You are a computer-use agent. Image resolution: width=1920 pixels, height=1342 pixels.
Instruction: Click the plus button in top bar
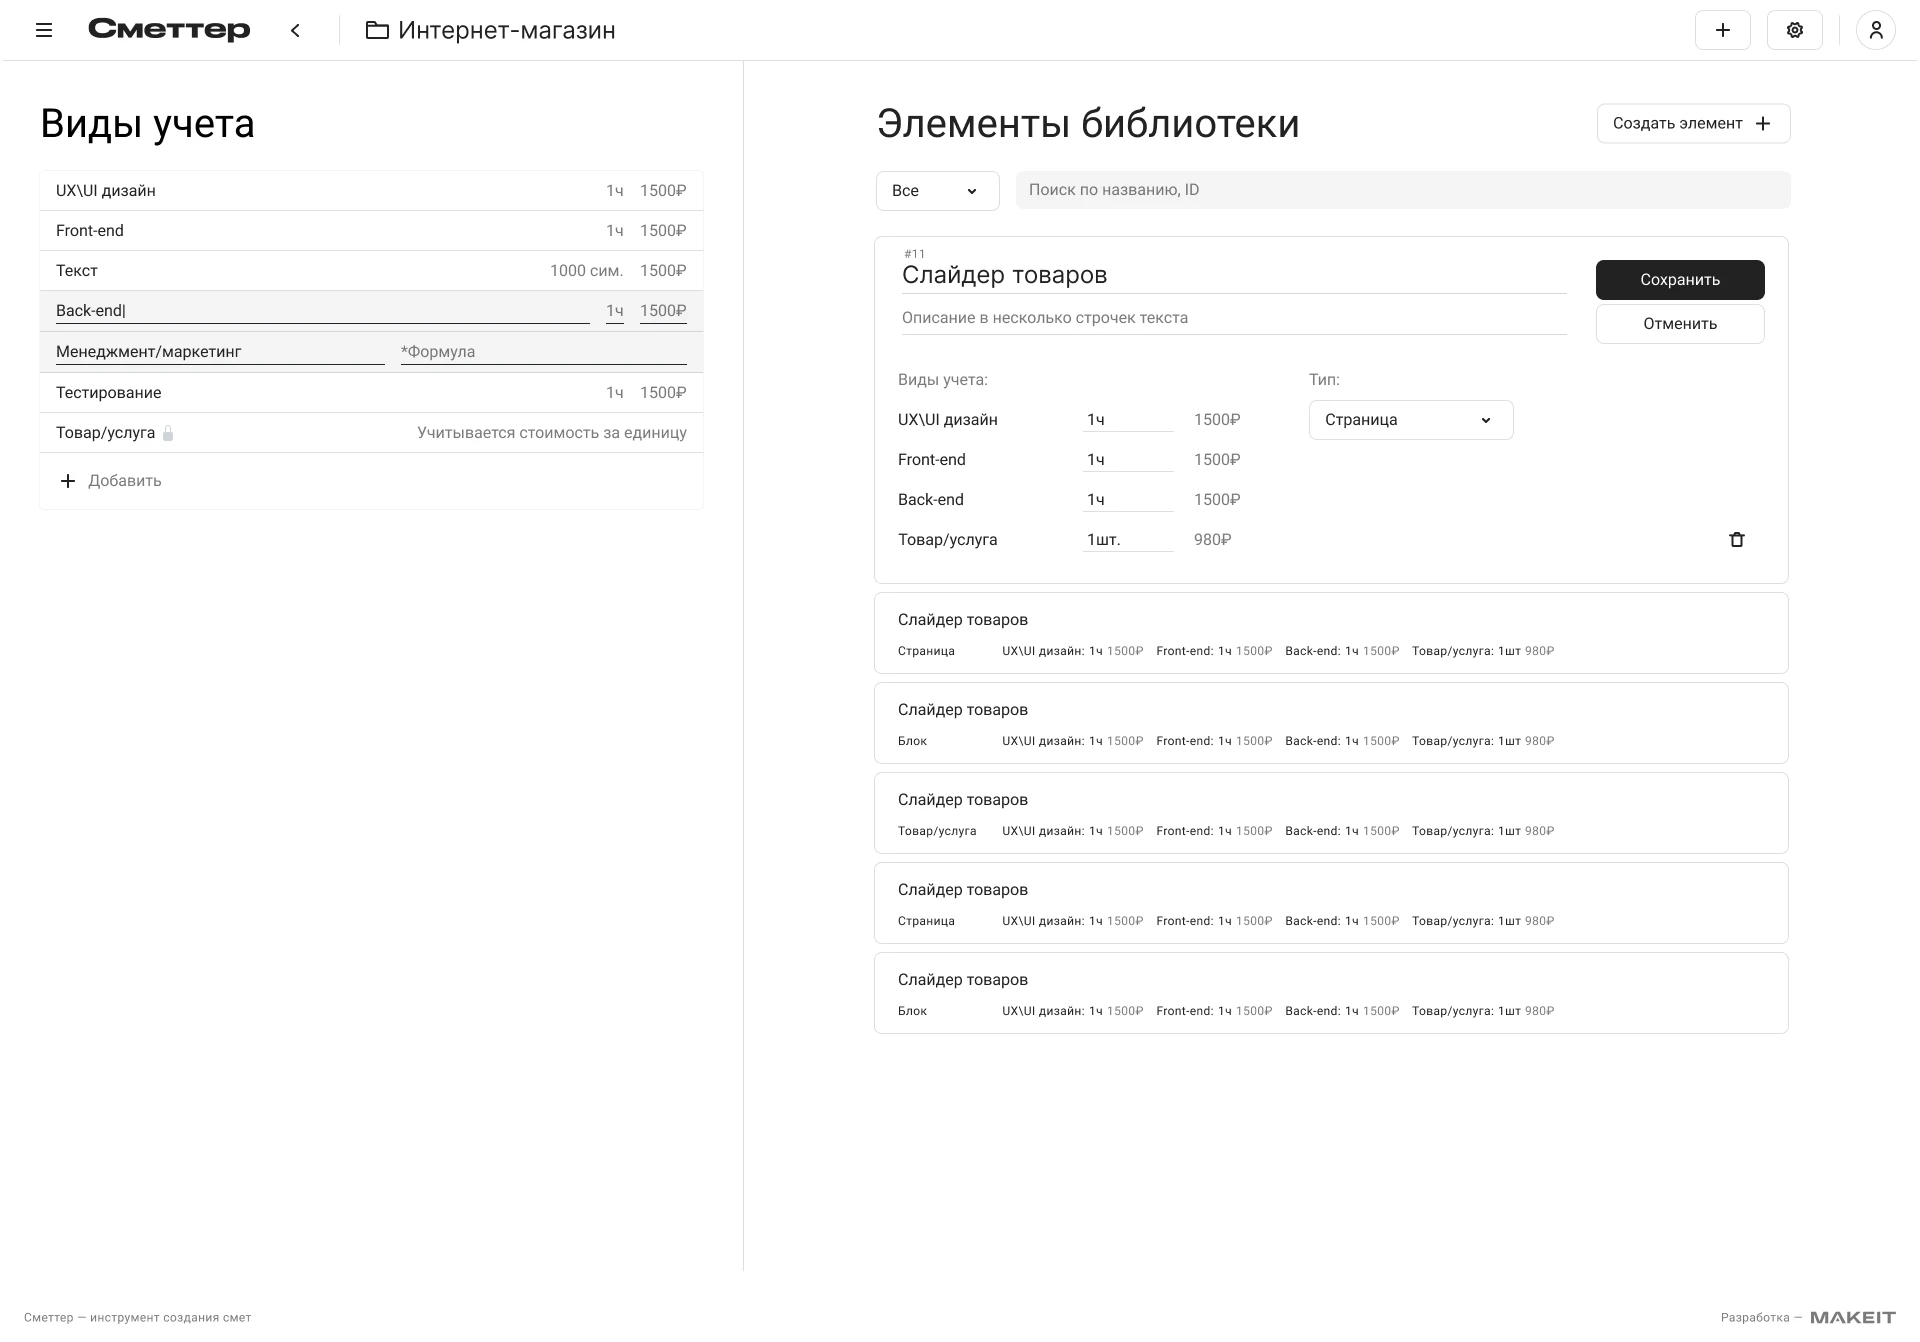click(x=1722, y=30)
